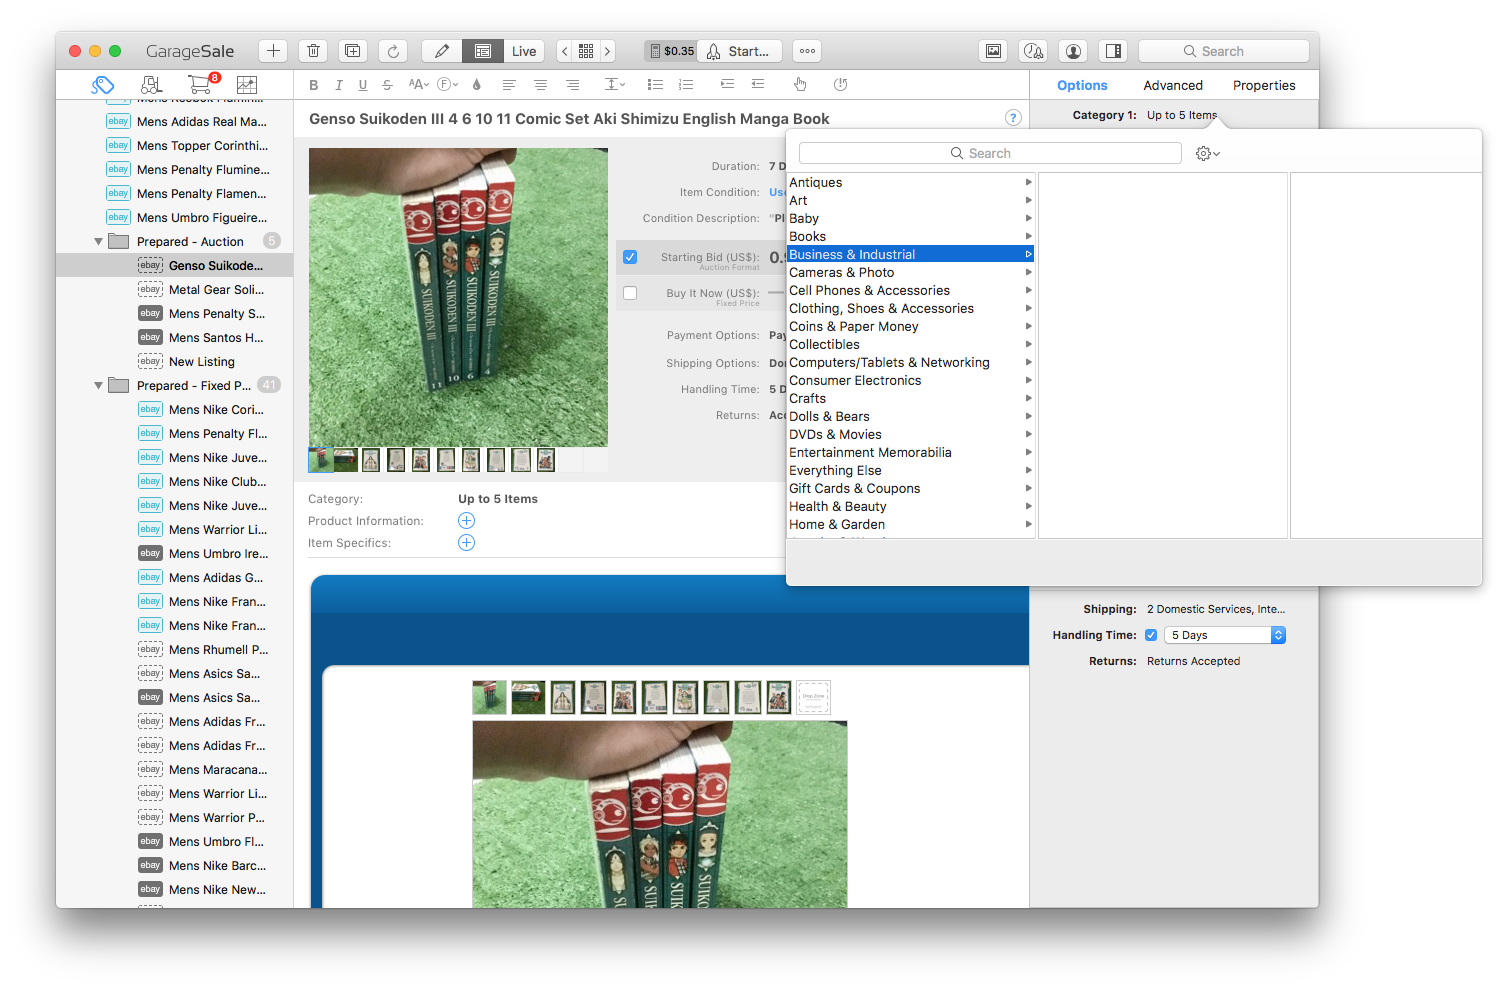
Task: Select Business & Industrial category
Action: [x=910, y=255]
